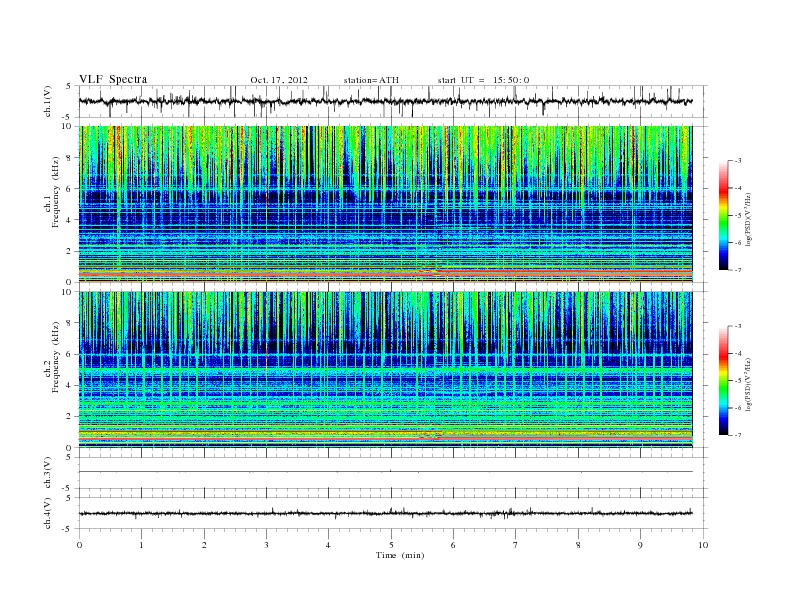Click the date 'Oct. 17, 2012'
This screenshot has width=792, height=612.
(279, 80)
